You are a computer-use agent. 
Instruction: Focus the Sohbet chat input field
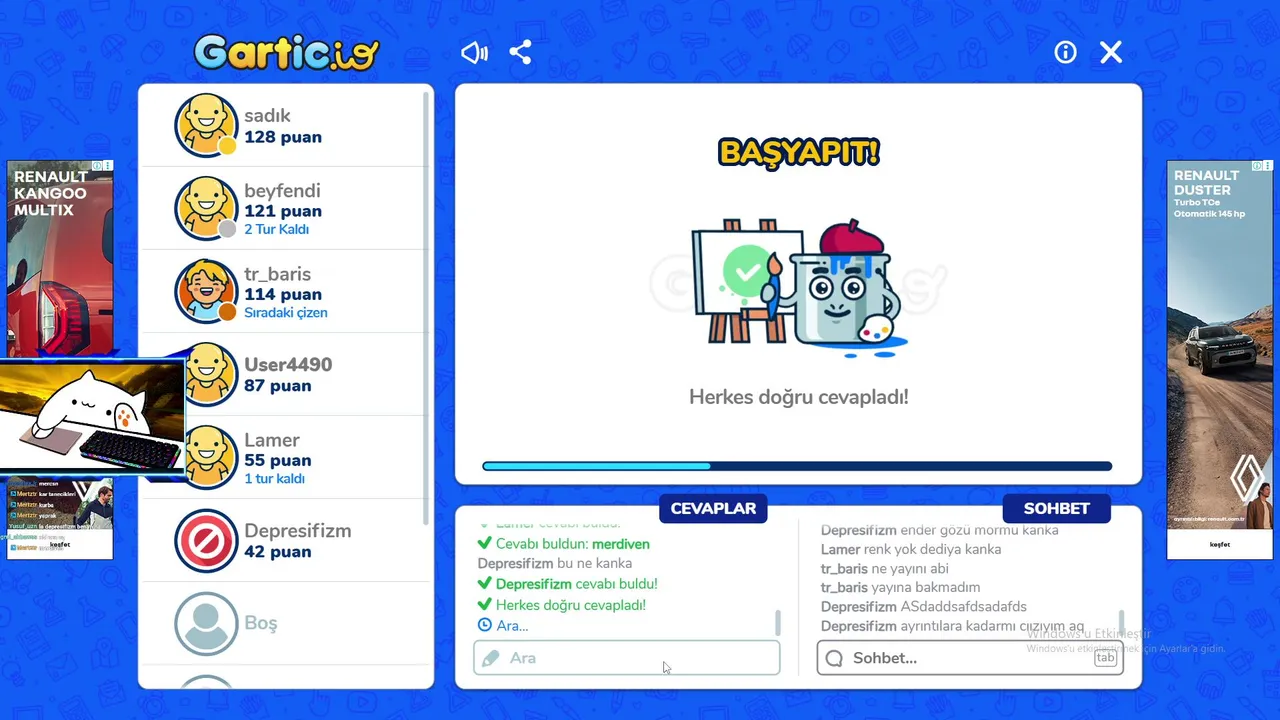coord(970,658)
